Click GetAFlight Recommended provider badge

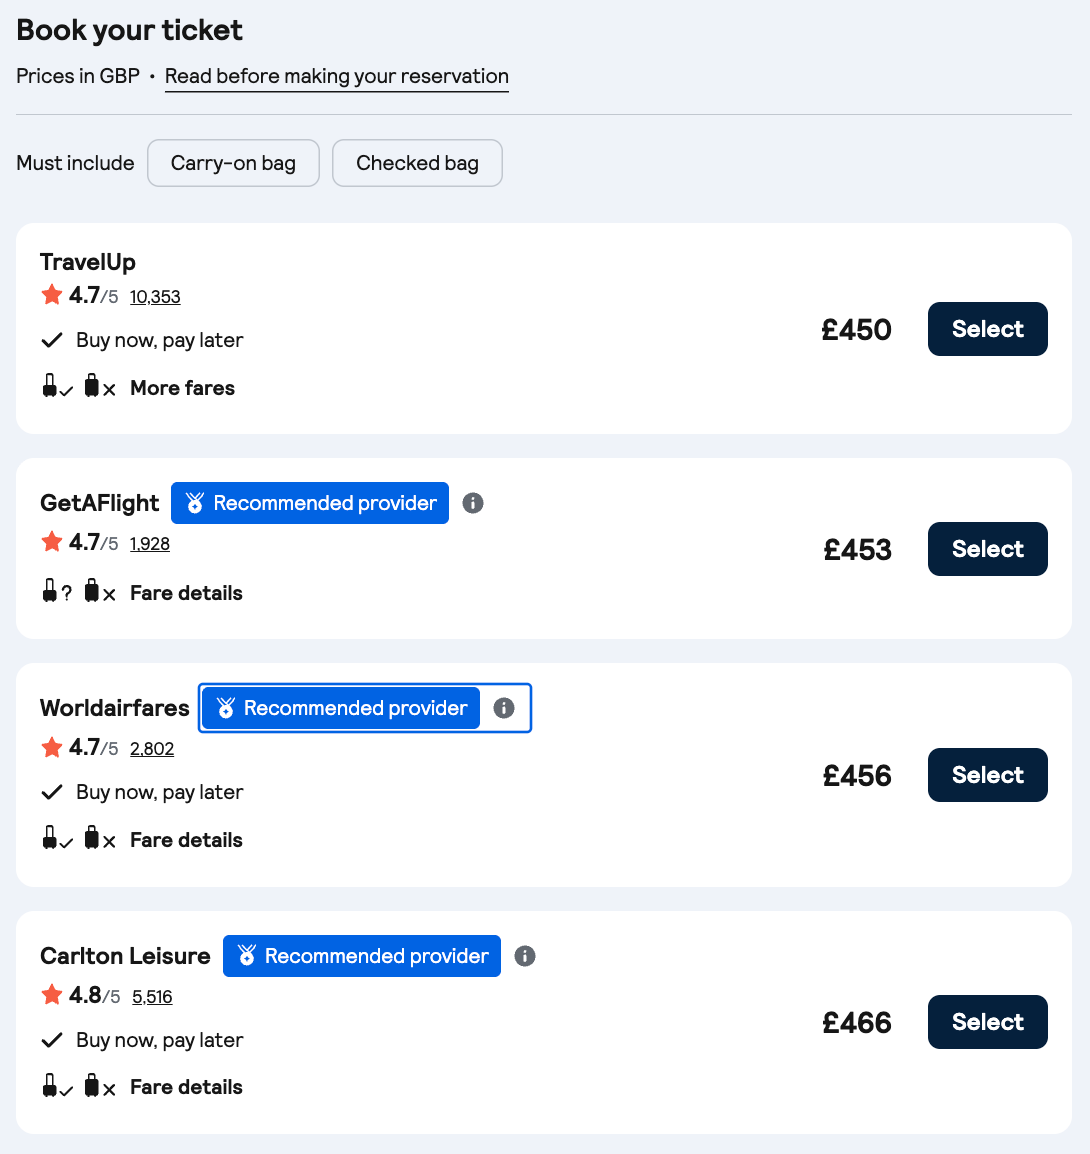310,503
